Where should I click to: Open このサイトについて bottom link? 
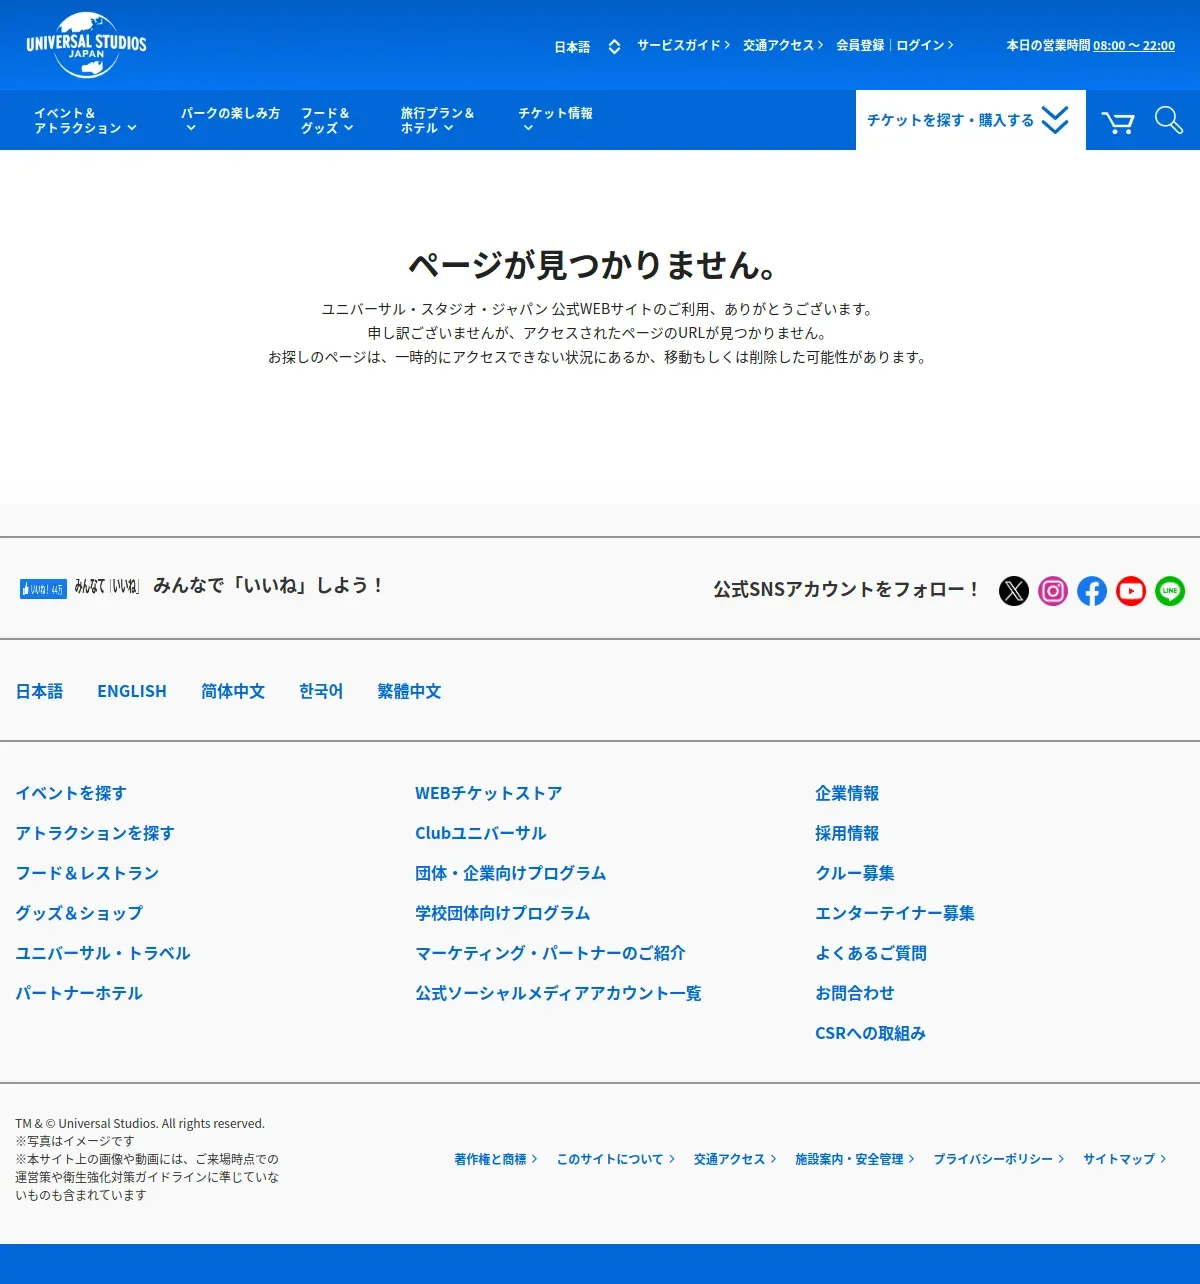tap(616, 1159)
